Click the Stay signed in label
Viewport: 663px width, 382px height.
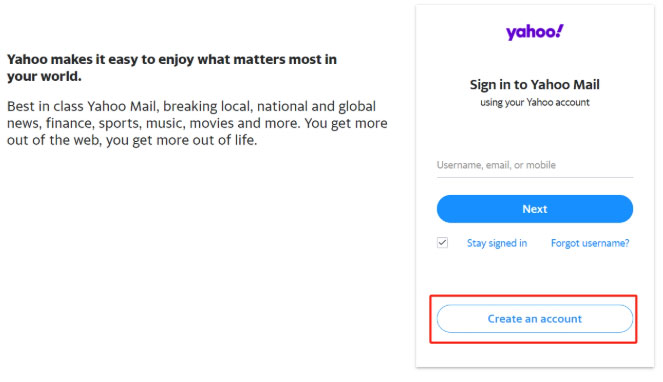(x=497, y=243)
